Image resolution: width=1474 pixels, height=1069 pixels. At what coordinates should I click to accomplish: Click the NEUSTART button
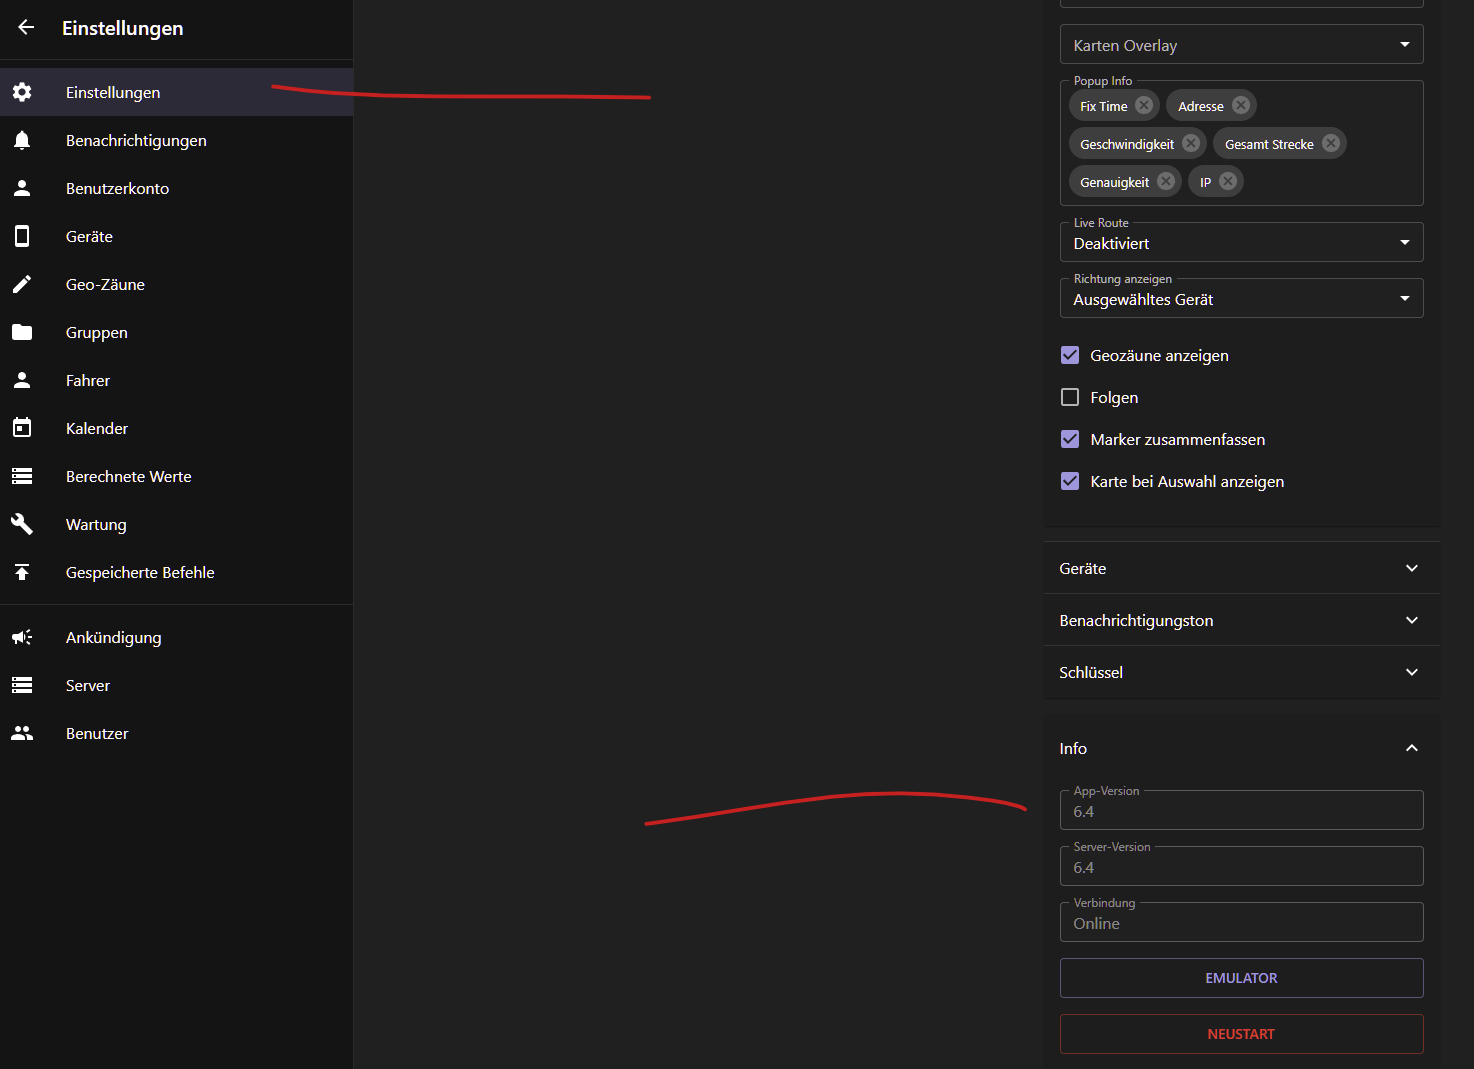(x=1241, y=1034)
